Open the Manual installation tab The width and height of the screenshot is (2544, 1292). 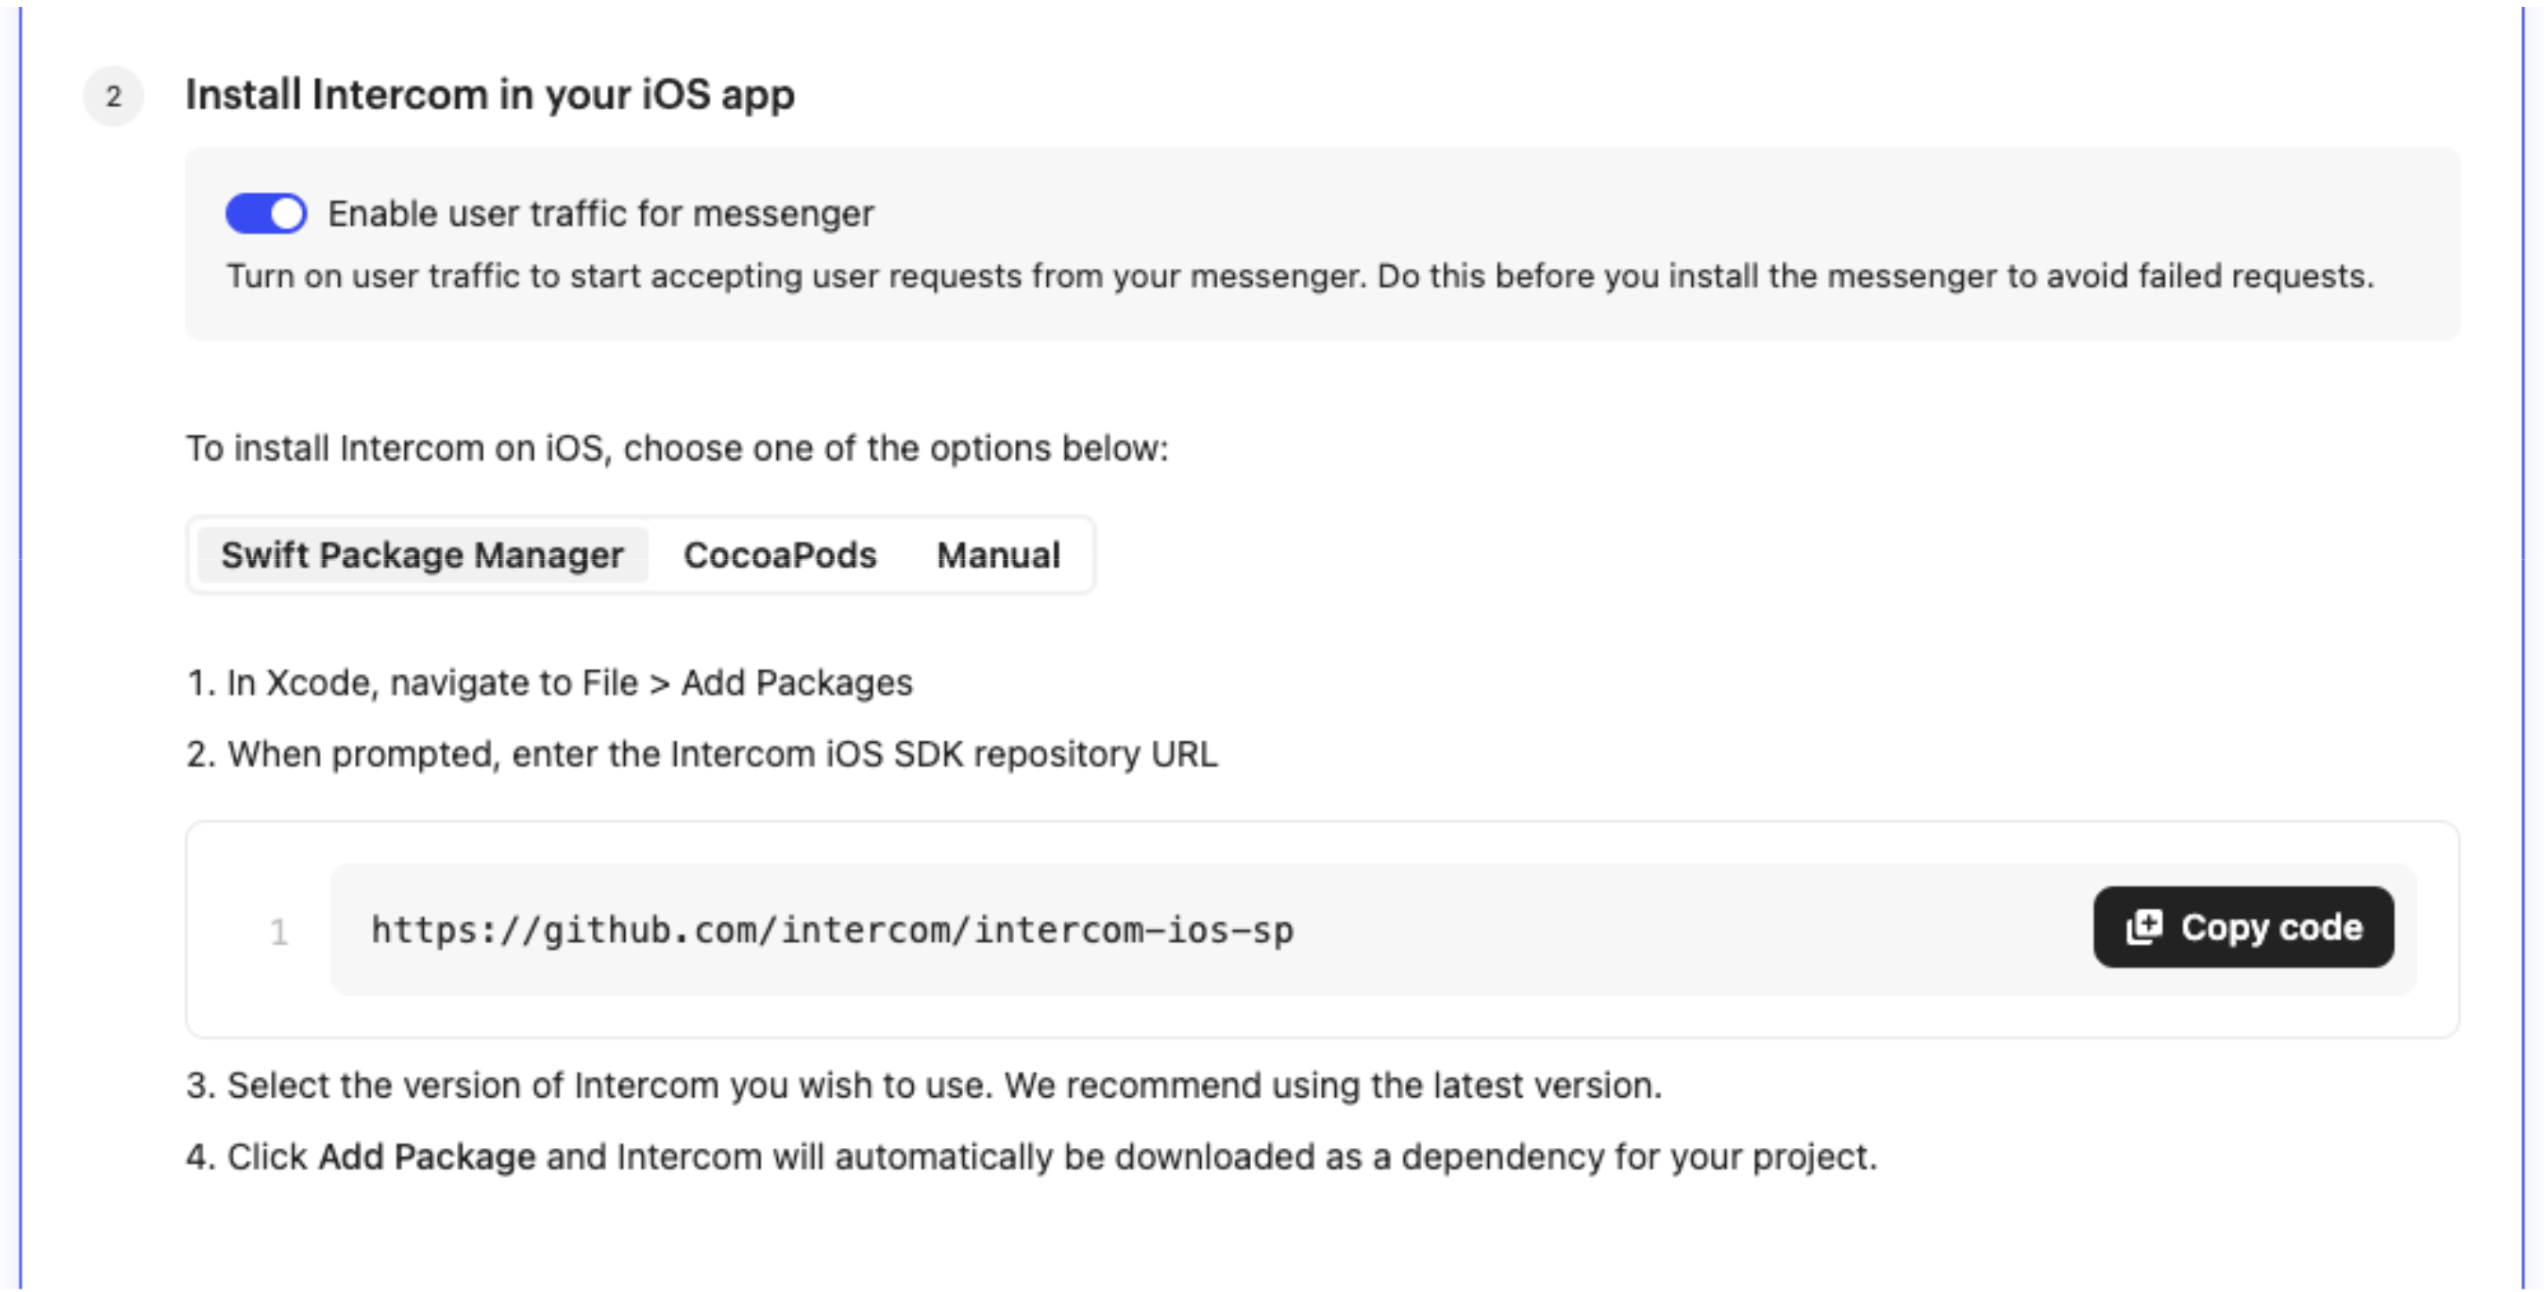pyautogui.click(x=998, y=555)
